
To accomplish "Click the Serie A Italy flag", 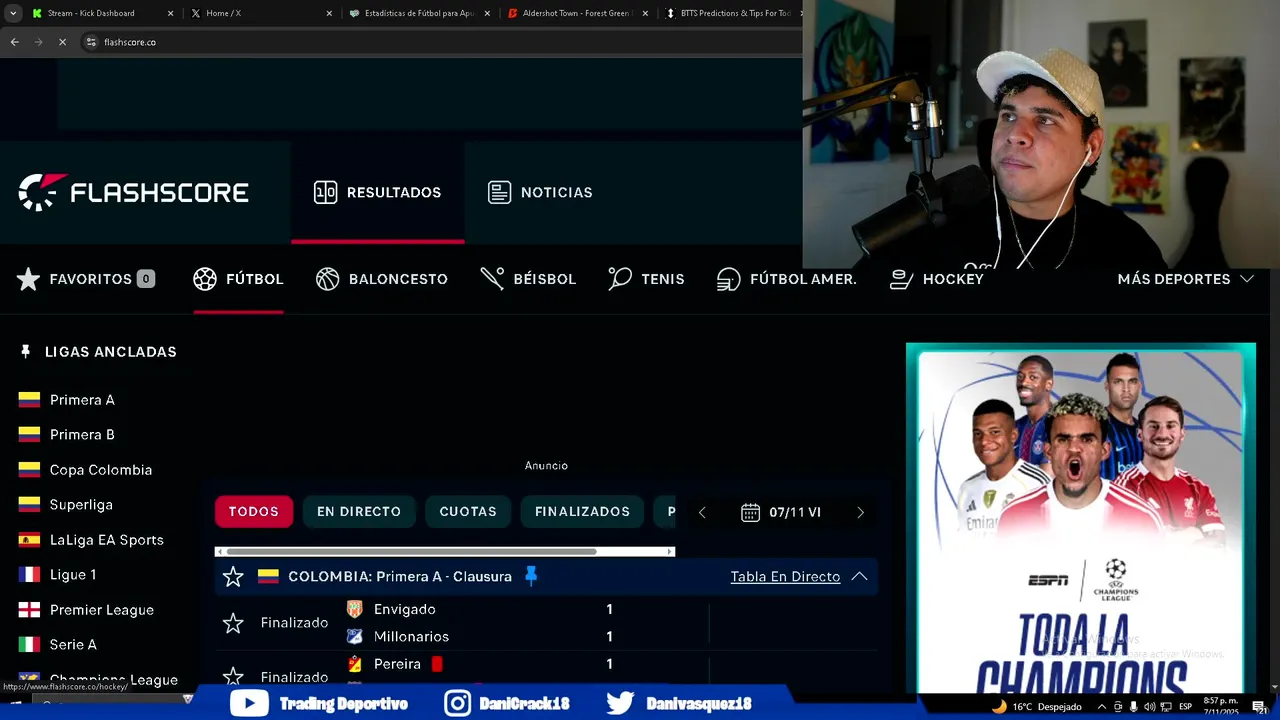I will click(x=29, y=645).
